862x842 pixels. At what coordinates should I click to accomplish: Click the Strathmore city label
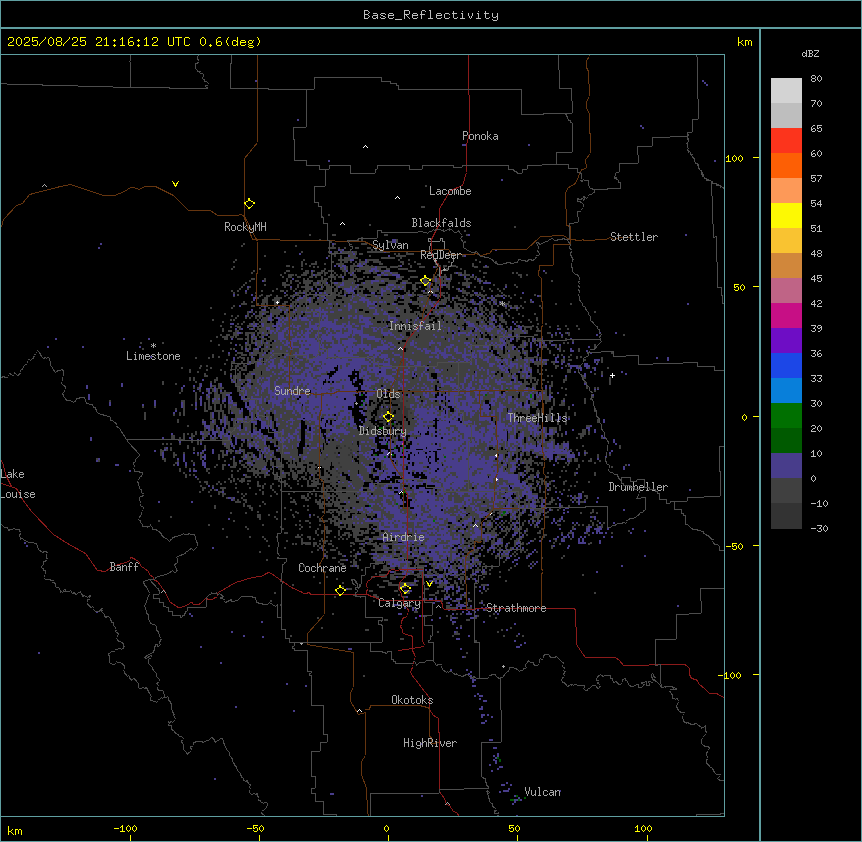(x=516, y=608)
